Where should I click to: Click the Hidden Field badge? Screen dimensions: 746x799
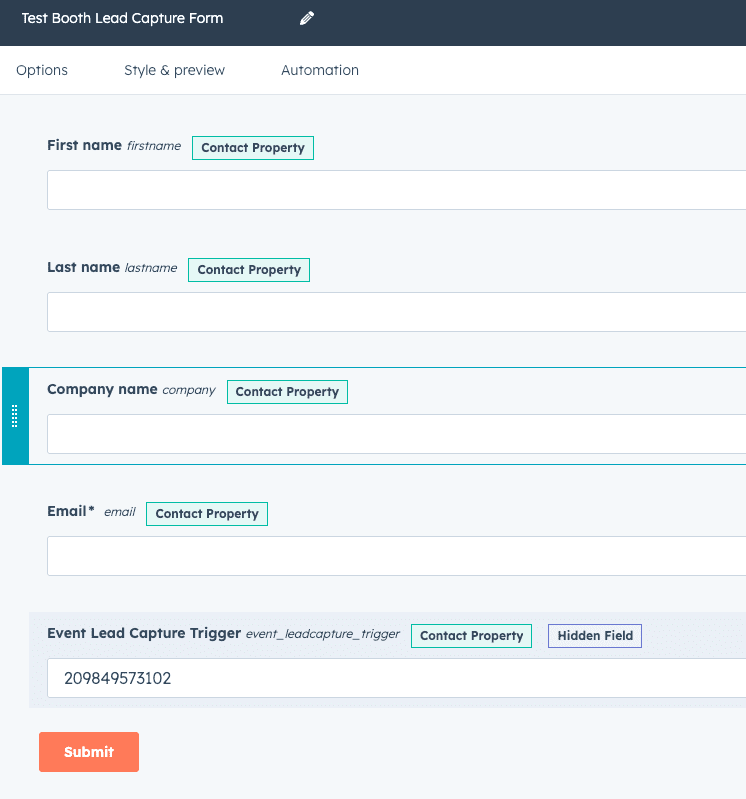coord(595,636)
